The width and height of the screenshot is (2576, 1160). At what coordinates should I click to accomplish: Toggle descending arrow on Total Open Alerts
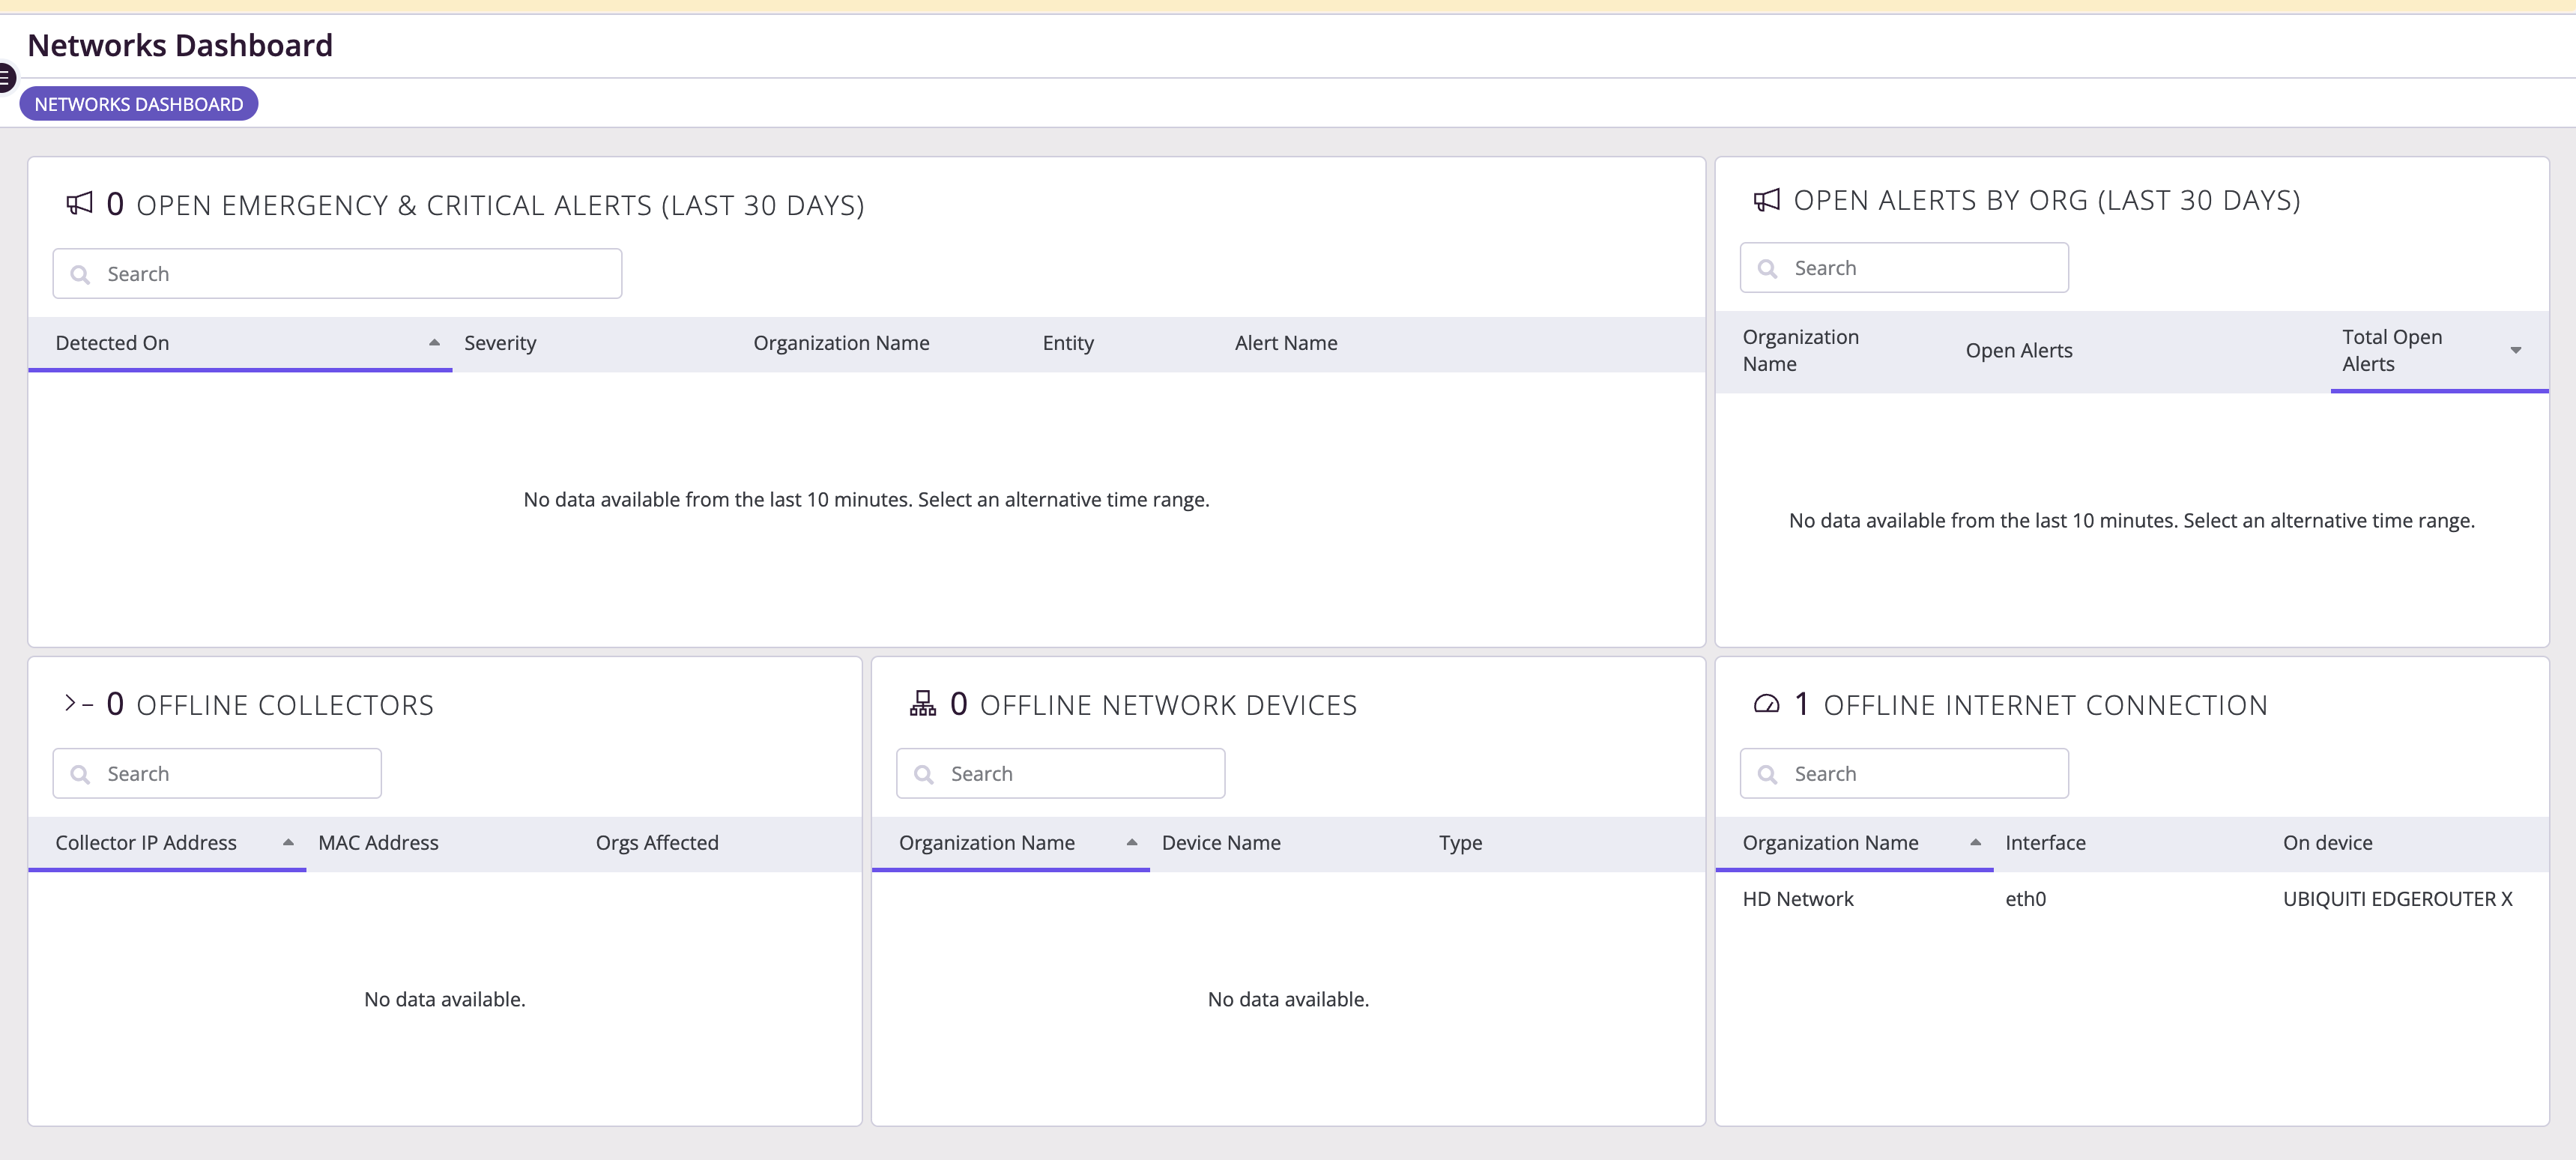tap(2516, 350)
